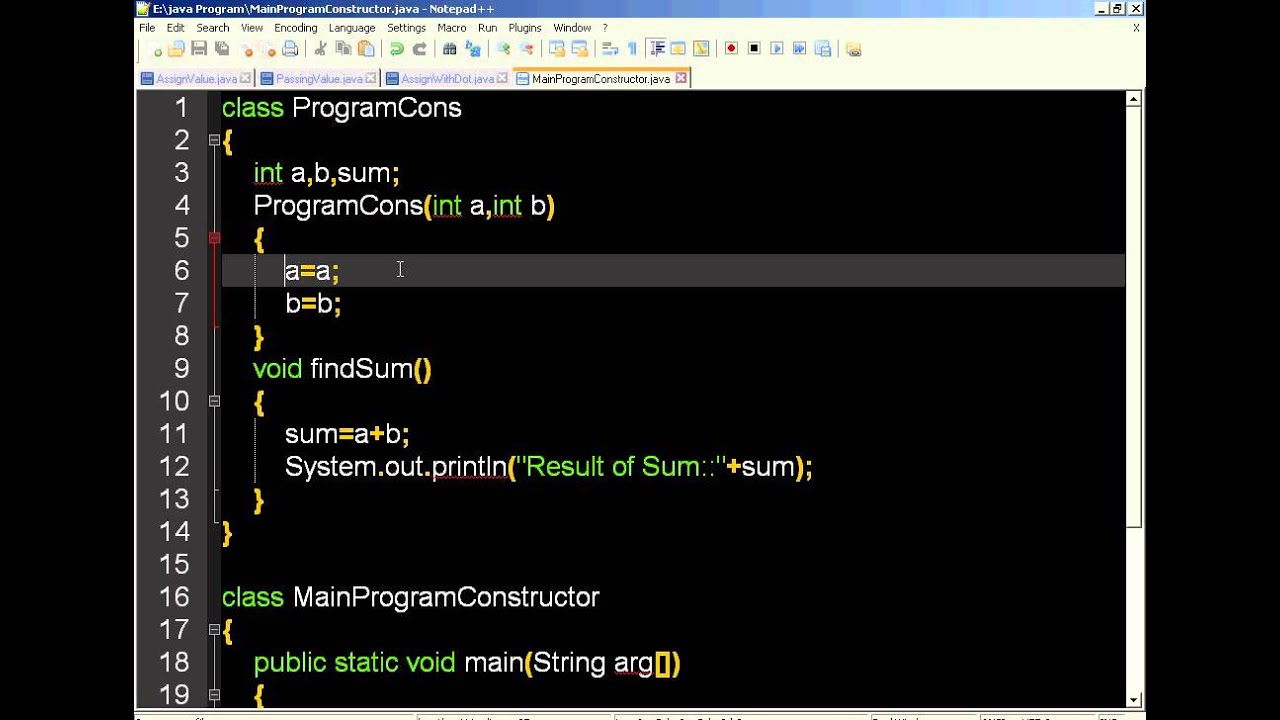Click the Cut scissors icon

click(x=320, y=49)
